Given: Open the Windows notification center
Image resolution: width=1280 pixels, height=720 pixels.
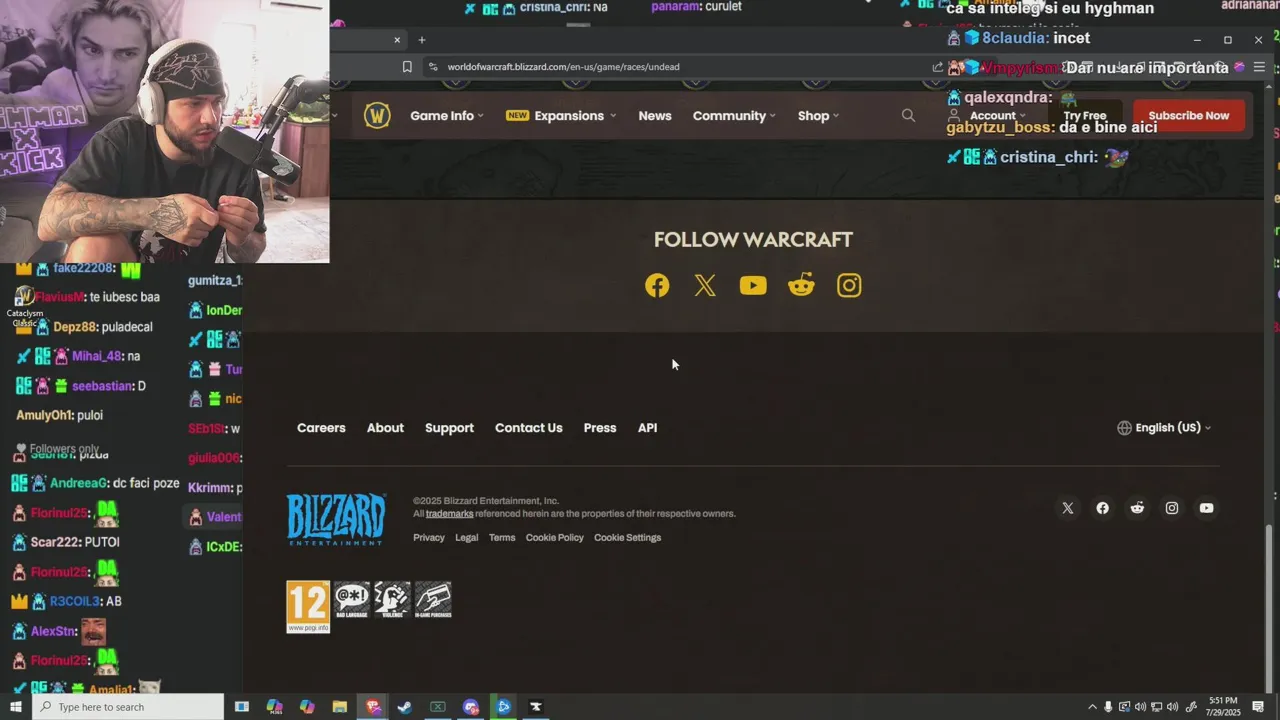Looking at the screenshot, I should [x=1259, y=707].
